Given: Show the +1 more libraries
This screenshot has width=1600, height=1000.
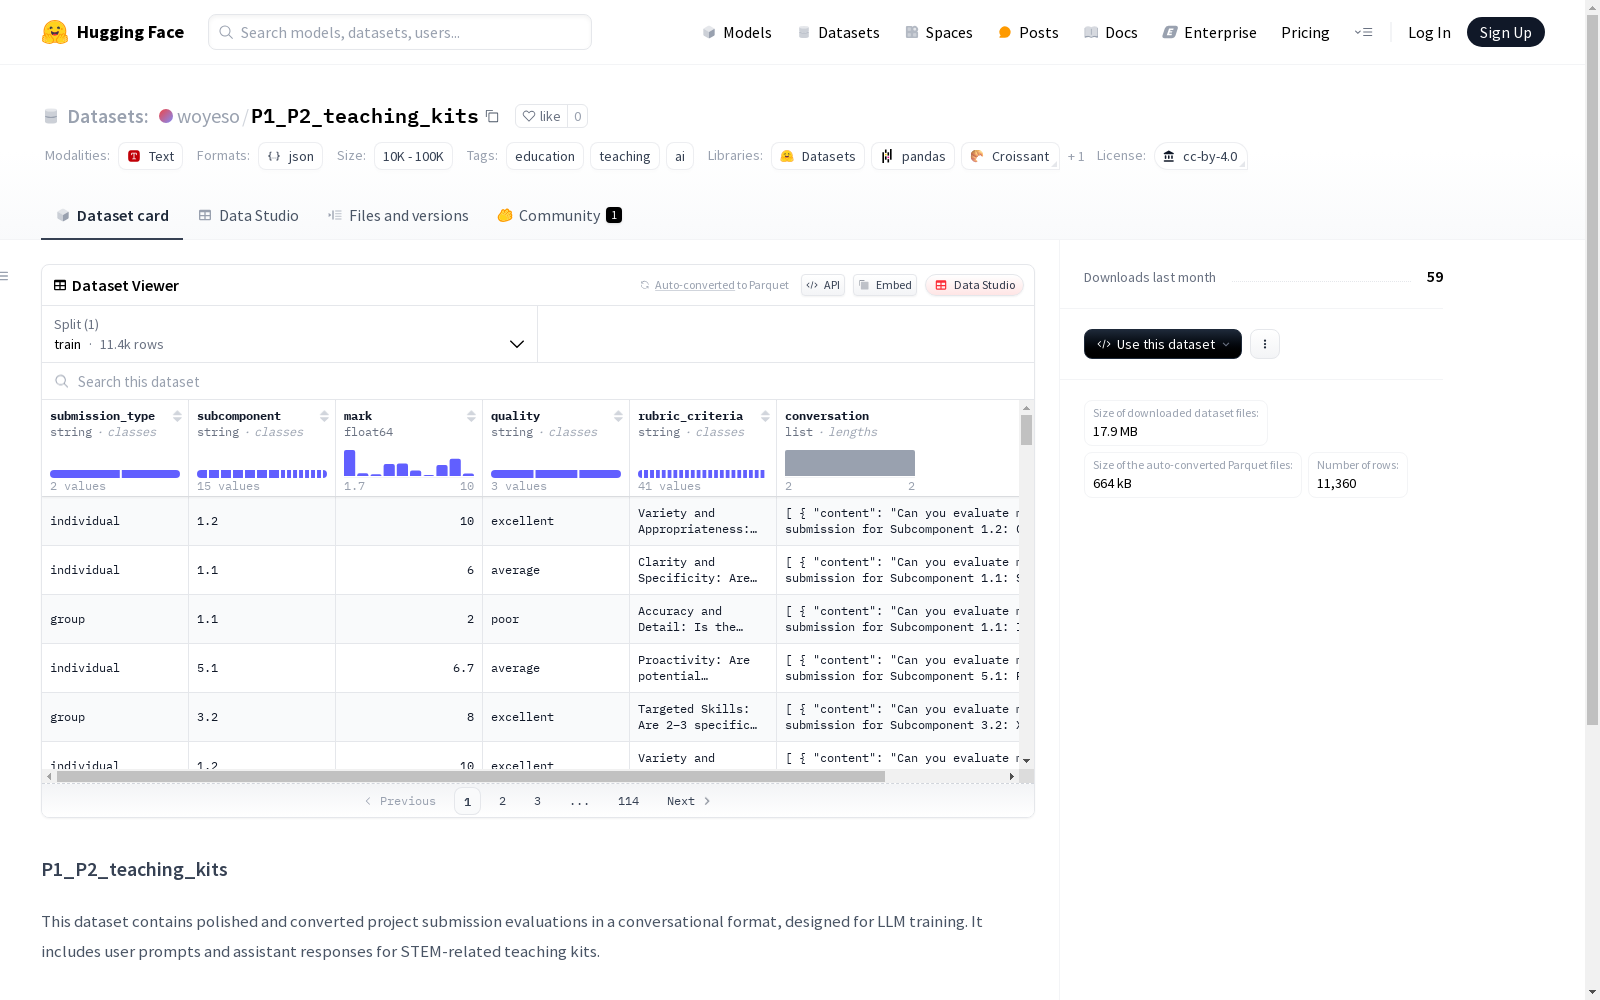Looking at the screenshot, I should [x=1076, y=156].
